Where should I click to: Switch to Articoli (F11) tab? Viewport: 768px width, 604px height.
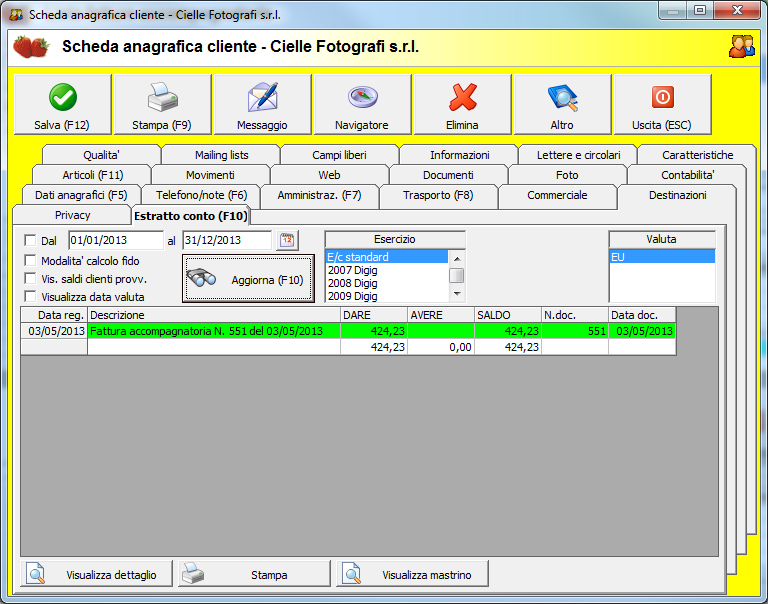[92, 175]
